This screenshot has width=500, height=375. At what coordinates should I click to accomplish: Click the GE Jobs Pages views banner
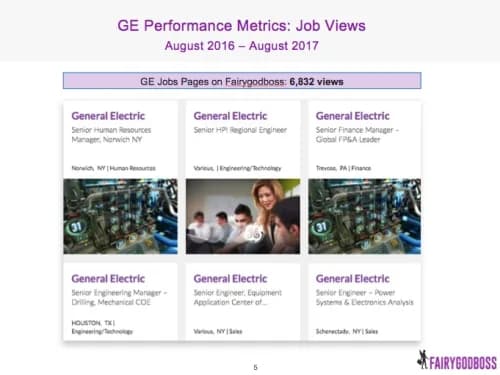(242, 81)
